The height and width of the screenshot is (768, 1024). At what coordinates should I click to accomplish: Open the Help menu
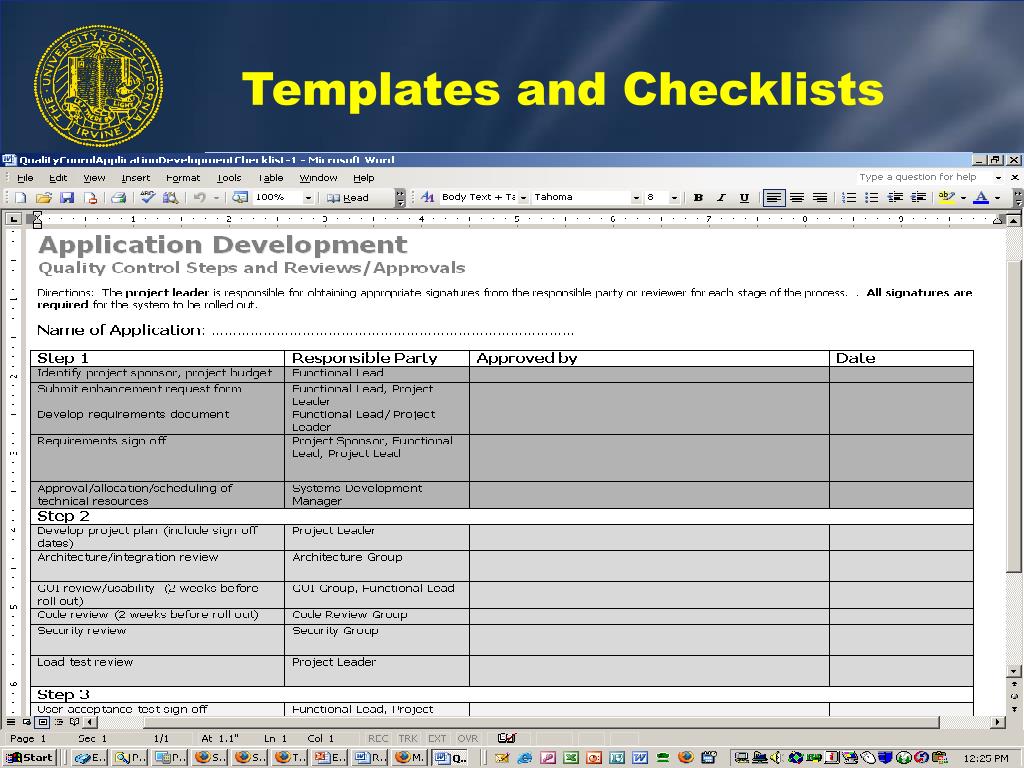point(364,178)
